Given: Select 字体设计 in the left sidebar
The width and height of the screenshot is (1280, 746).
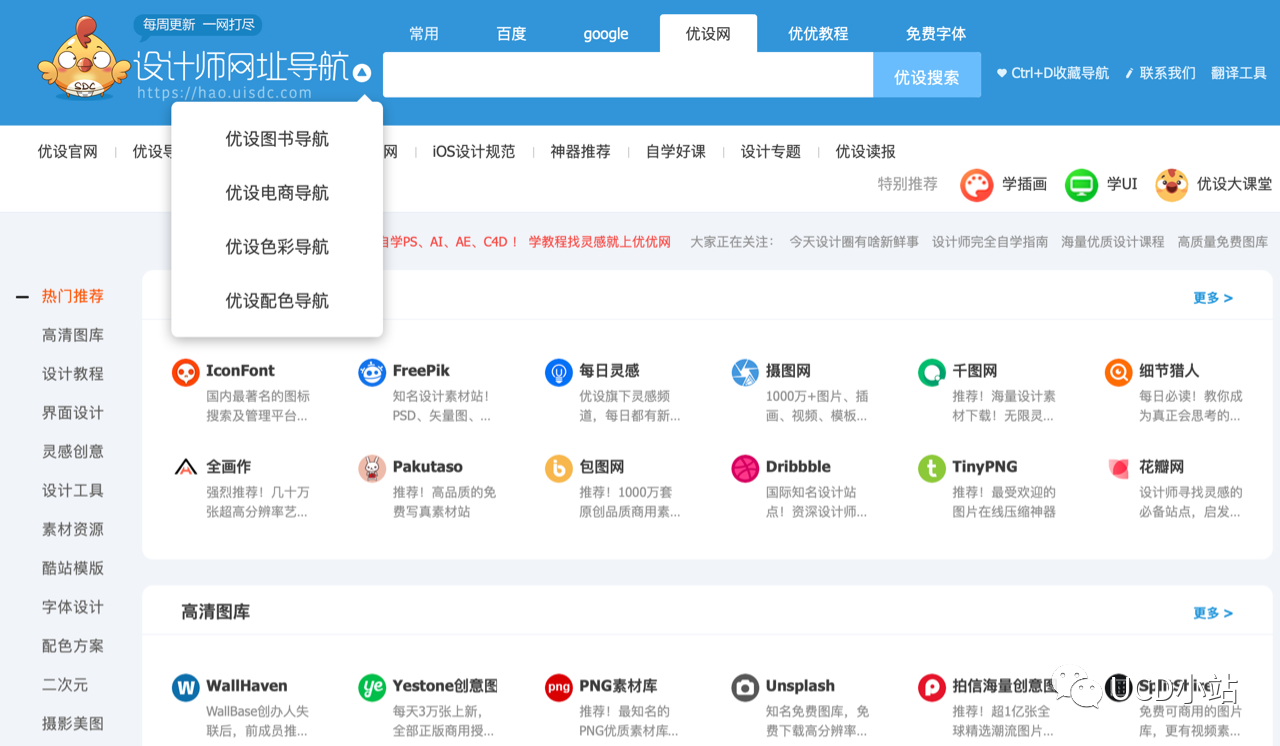Looking at the screenshot, I should point(73,607).
